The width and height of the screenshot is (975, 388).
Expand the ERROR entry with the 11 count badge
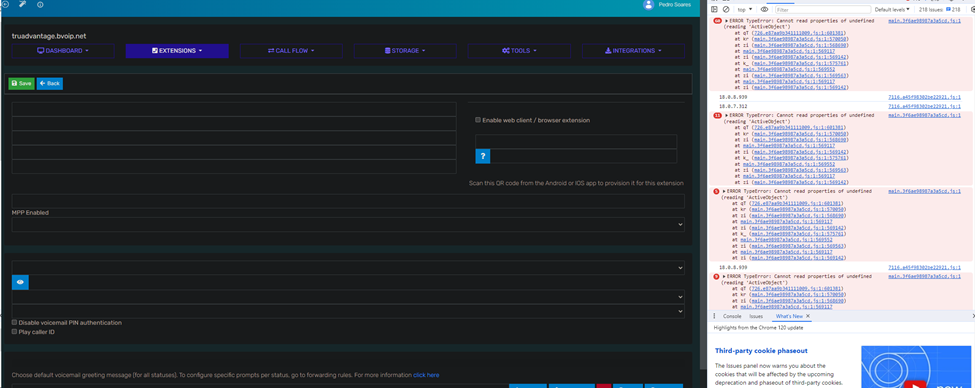tap(727, 115)
